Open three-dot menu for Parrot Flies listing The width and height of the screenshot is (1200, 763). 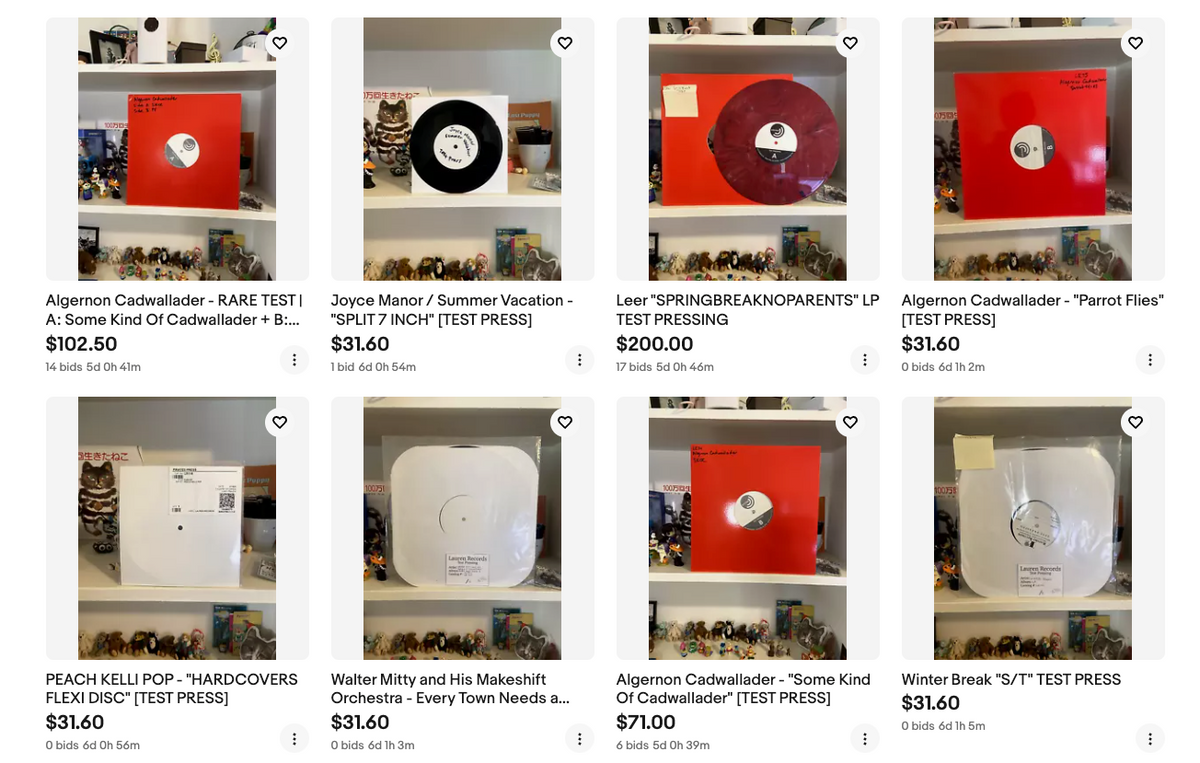[1150, 359]
